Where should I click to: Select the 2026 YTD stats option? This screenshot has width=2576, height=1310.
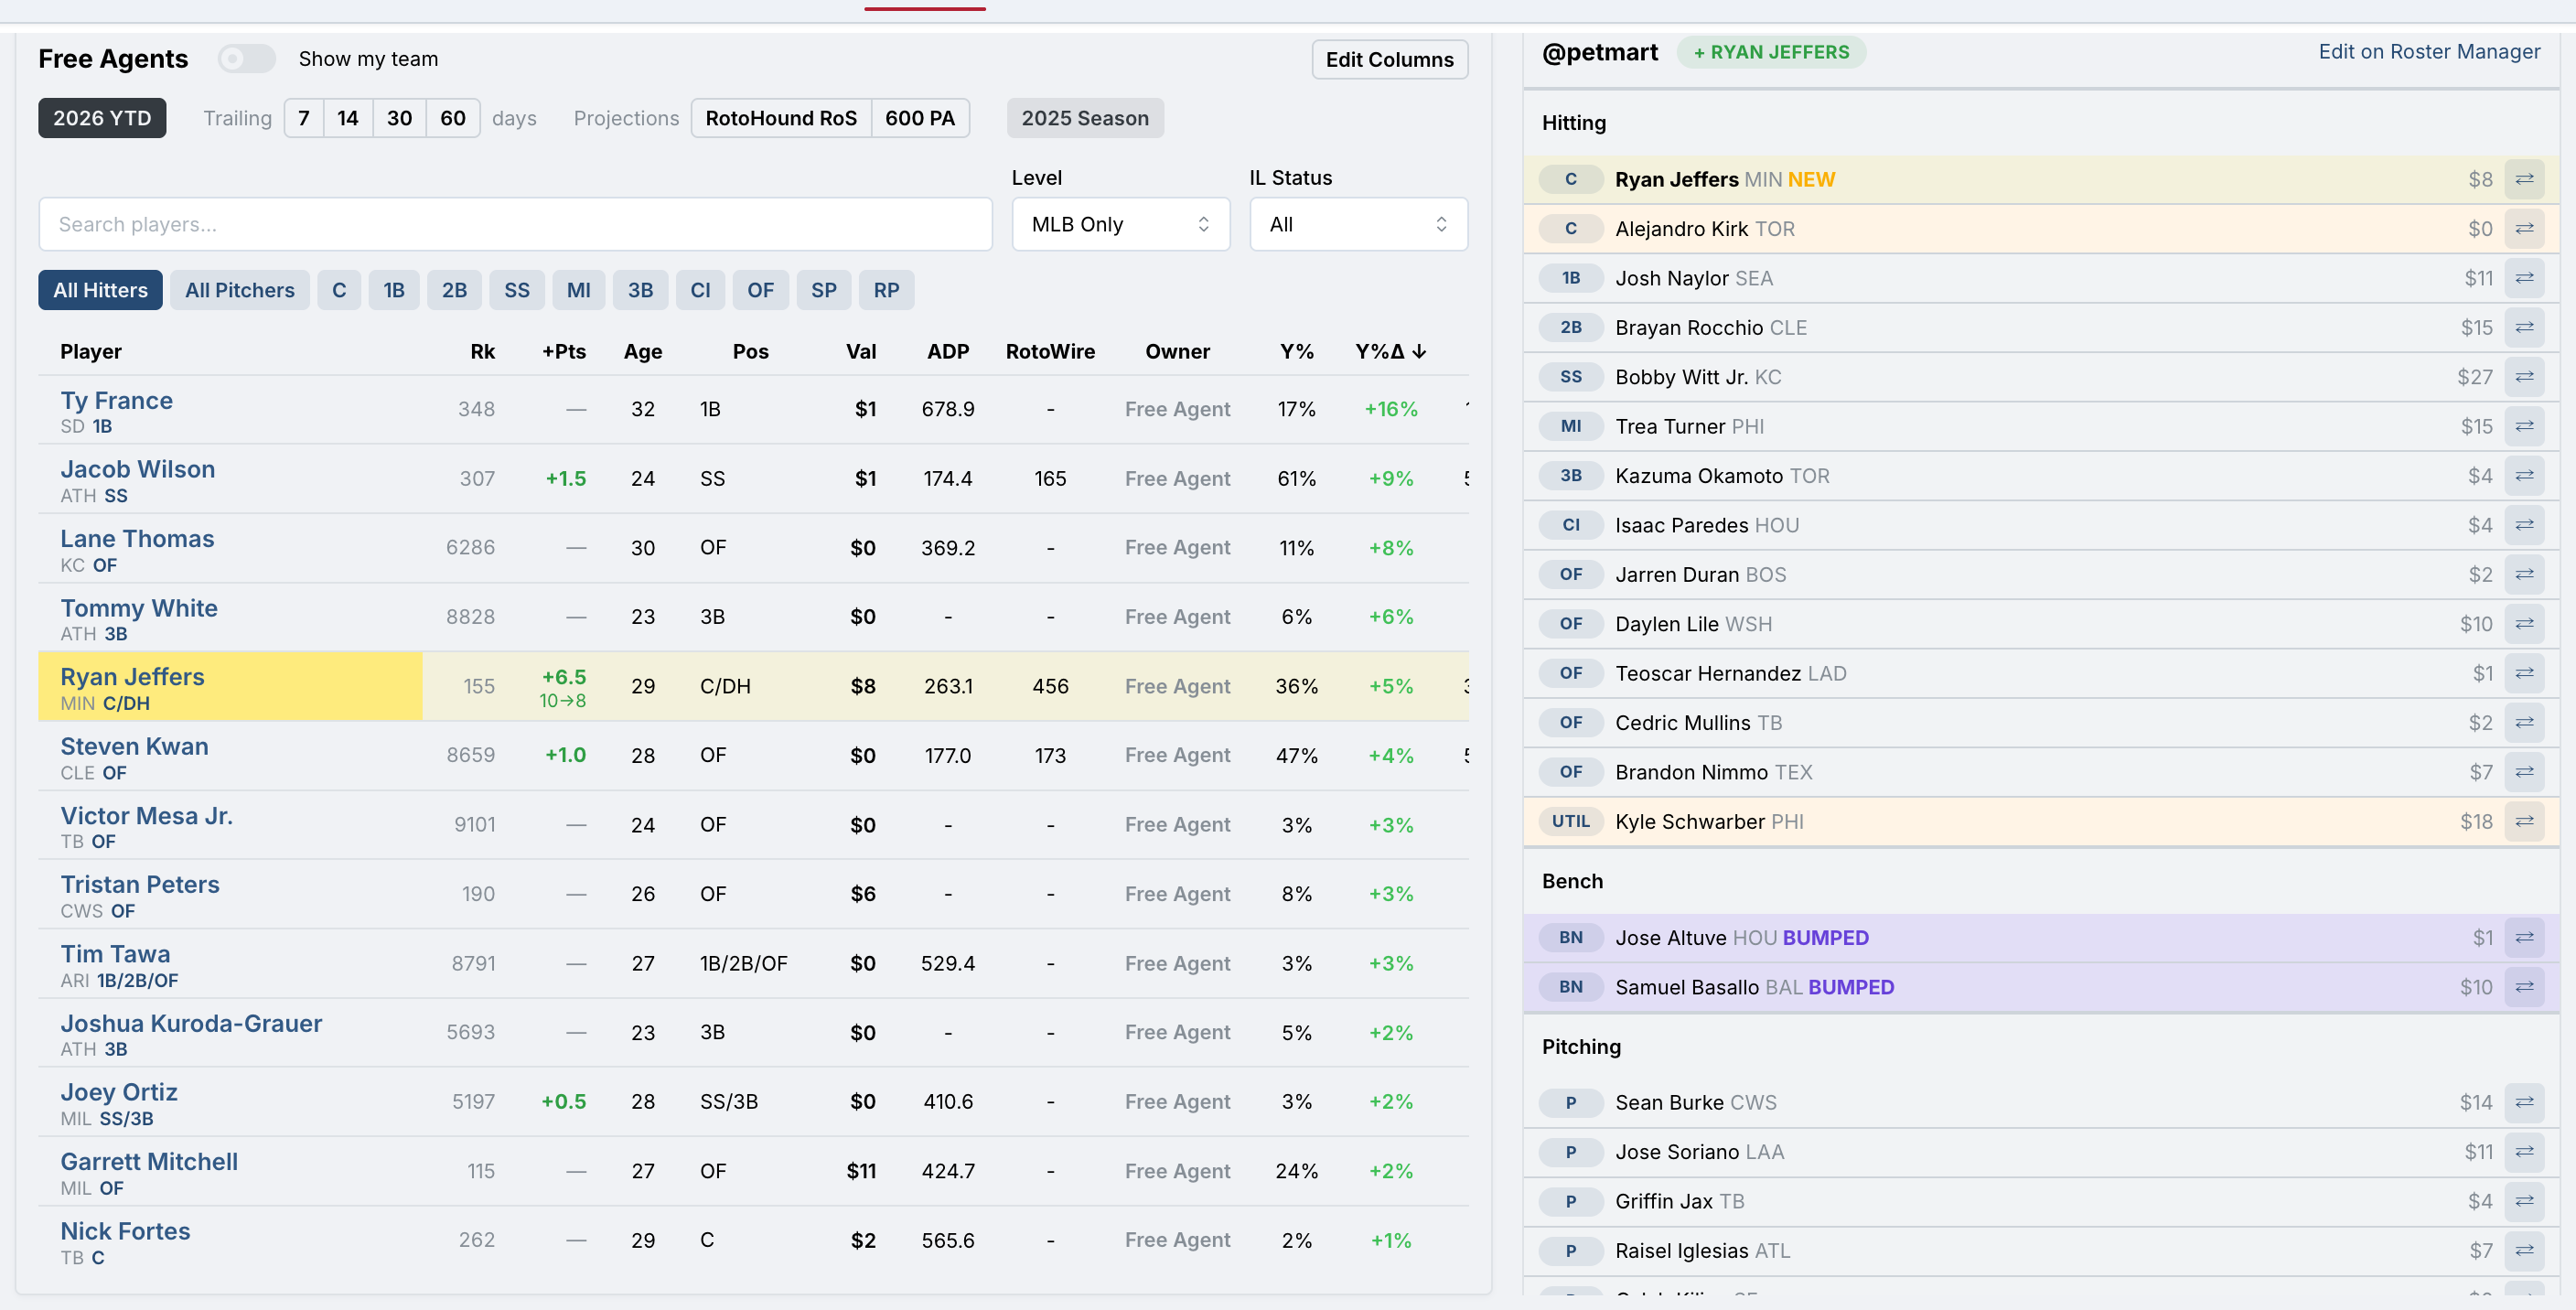point(102,118)
